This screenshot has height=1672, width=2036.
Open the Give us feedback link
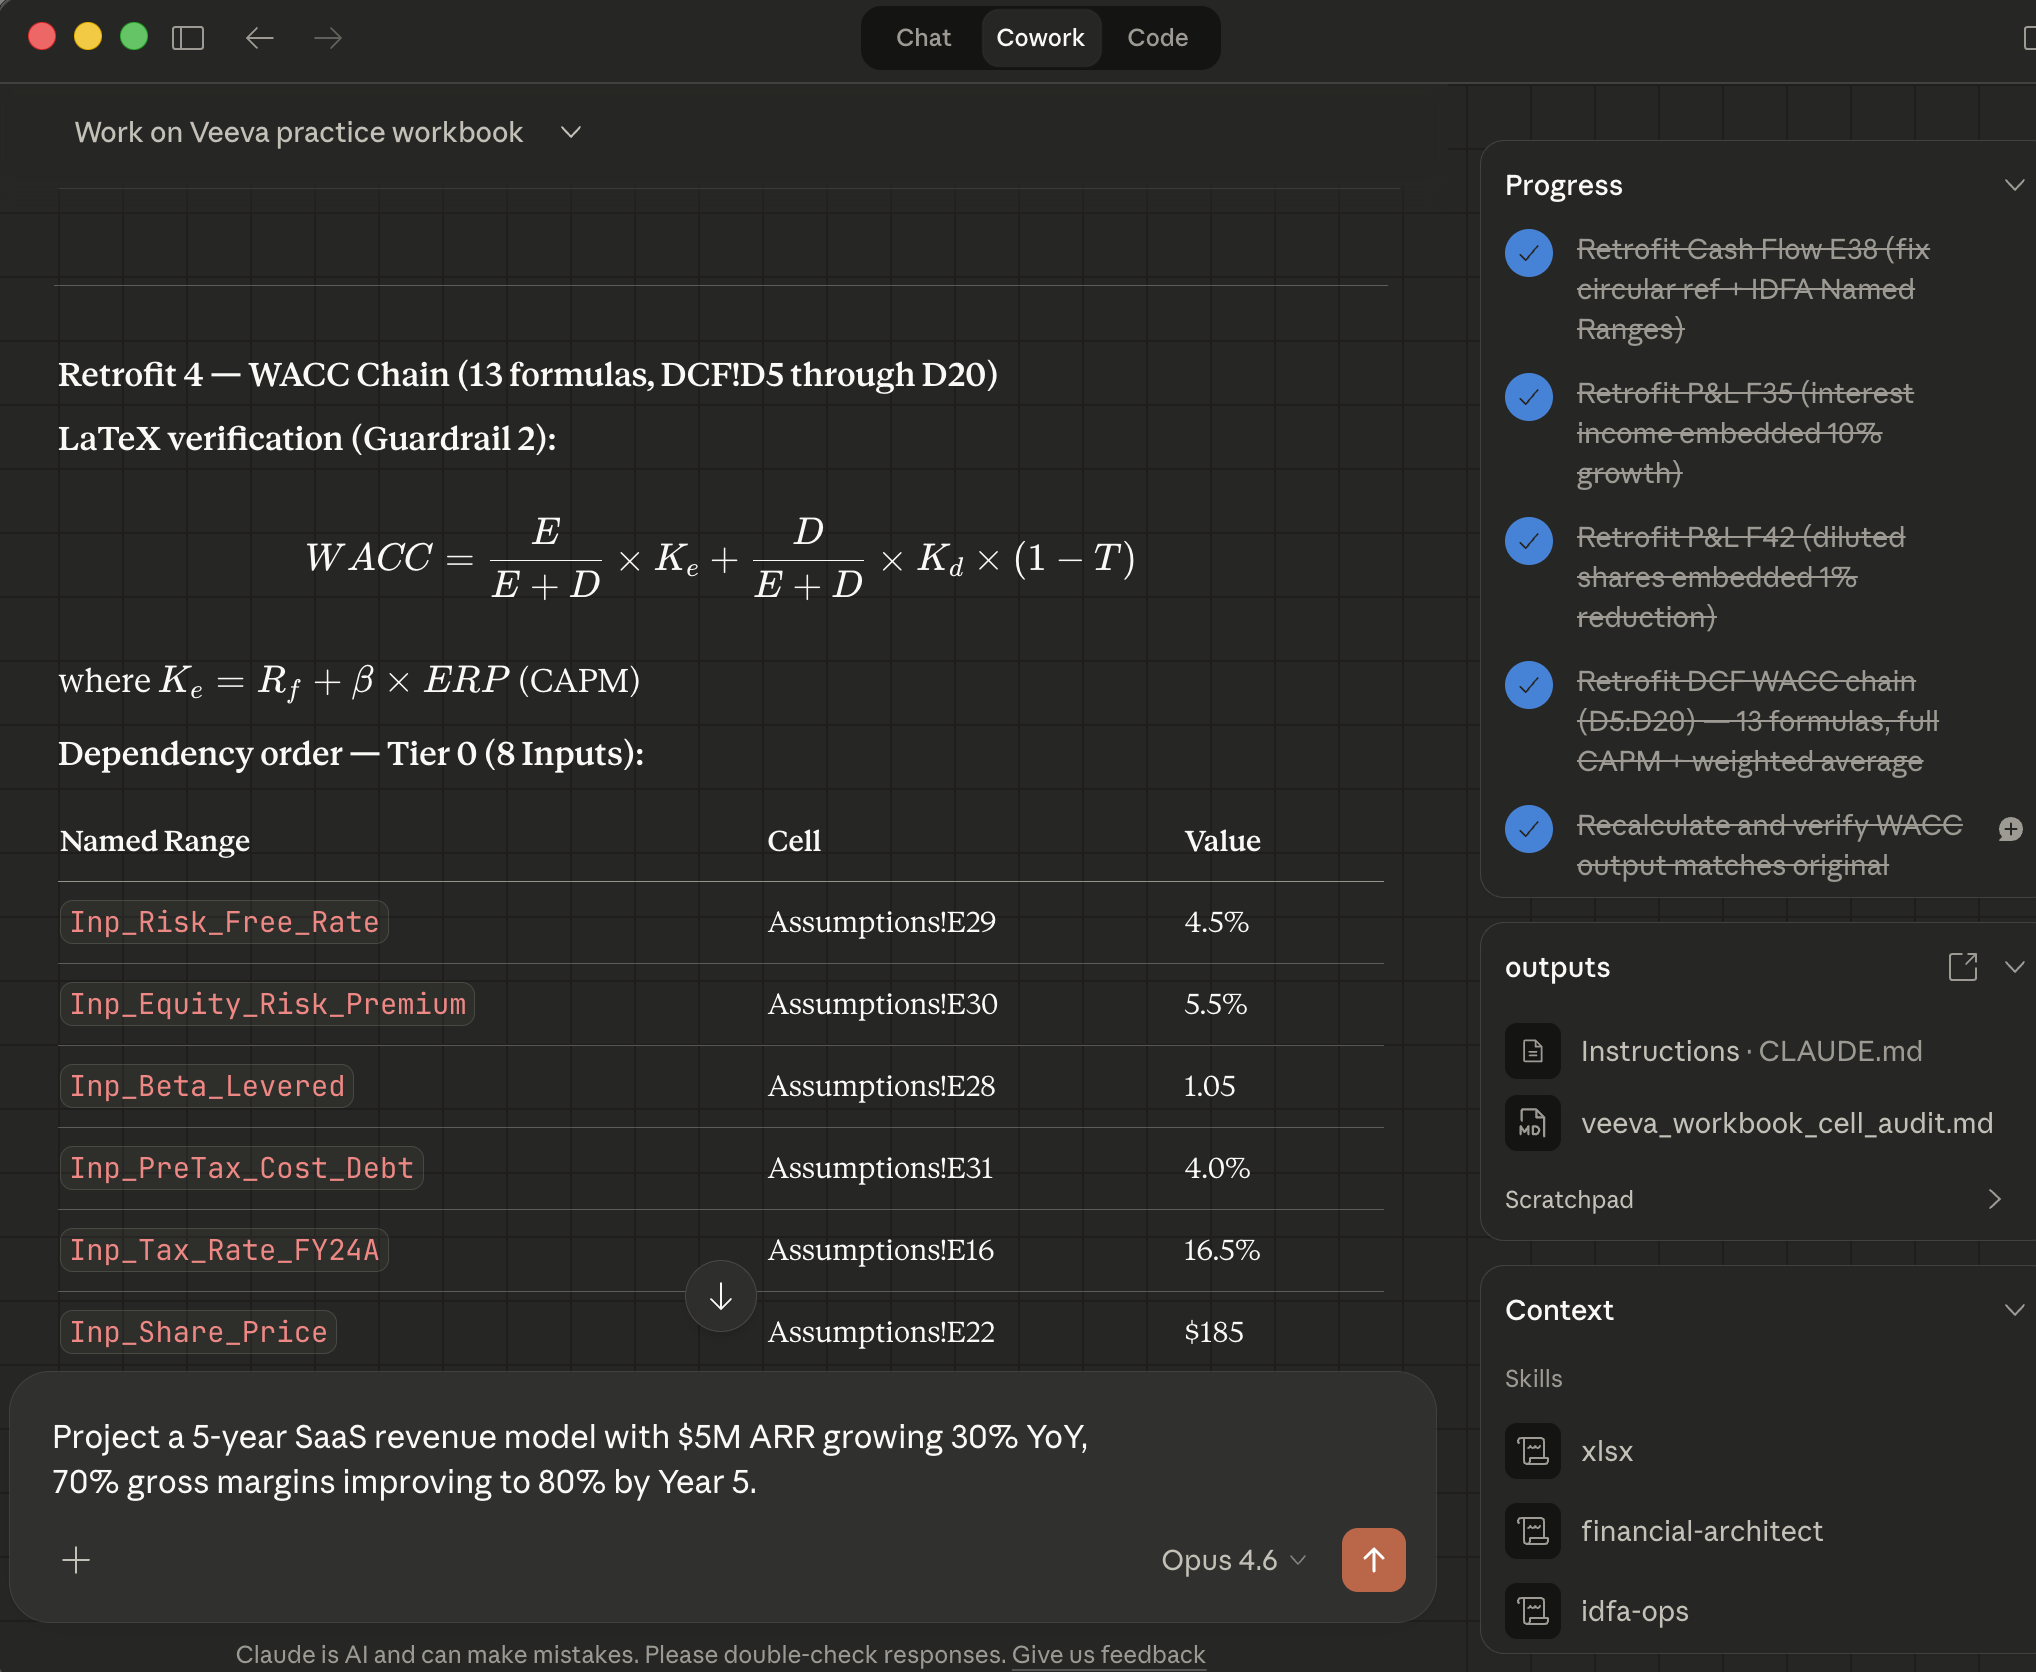coord(1108,1654)
